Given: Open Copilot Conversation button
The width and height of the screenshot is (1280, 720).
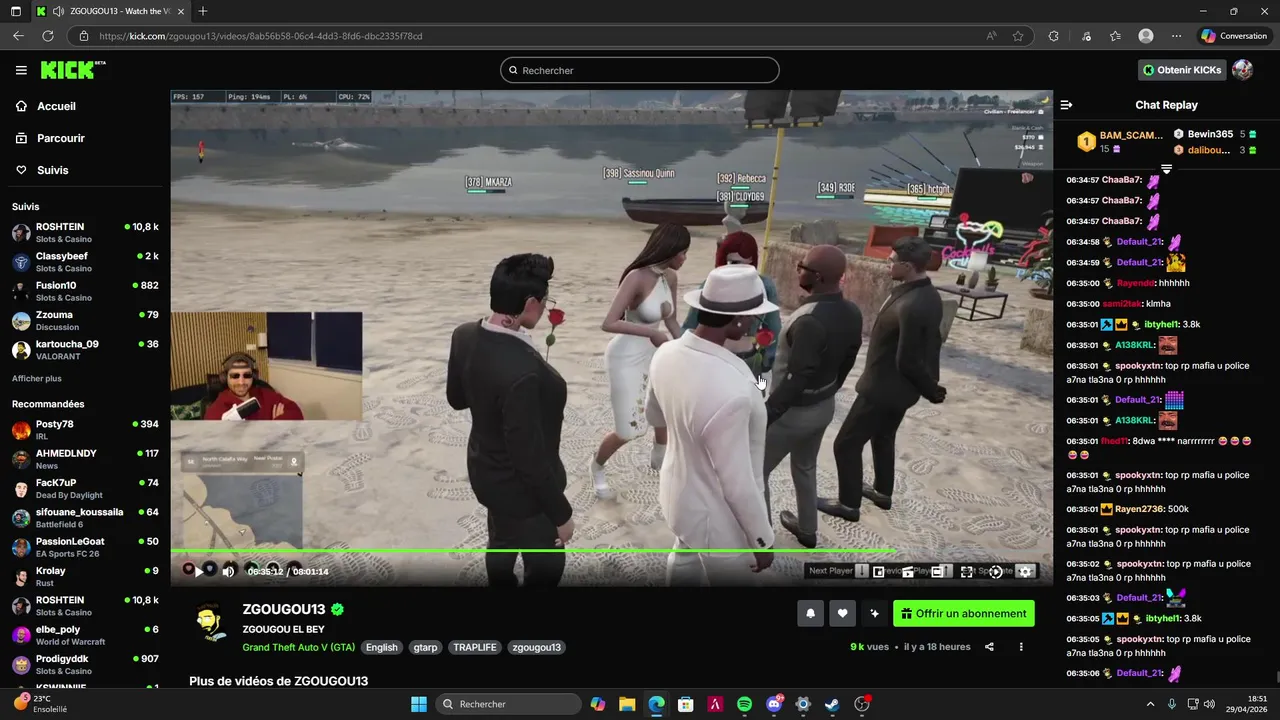Looking at the screenshot, I should click(x=1234, y=36).
